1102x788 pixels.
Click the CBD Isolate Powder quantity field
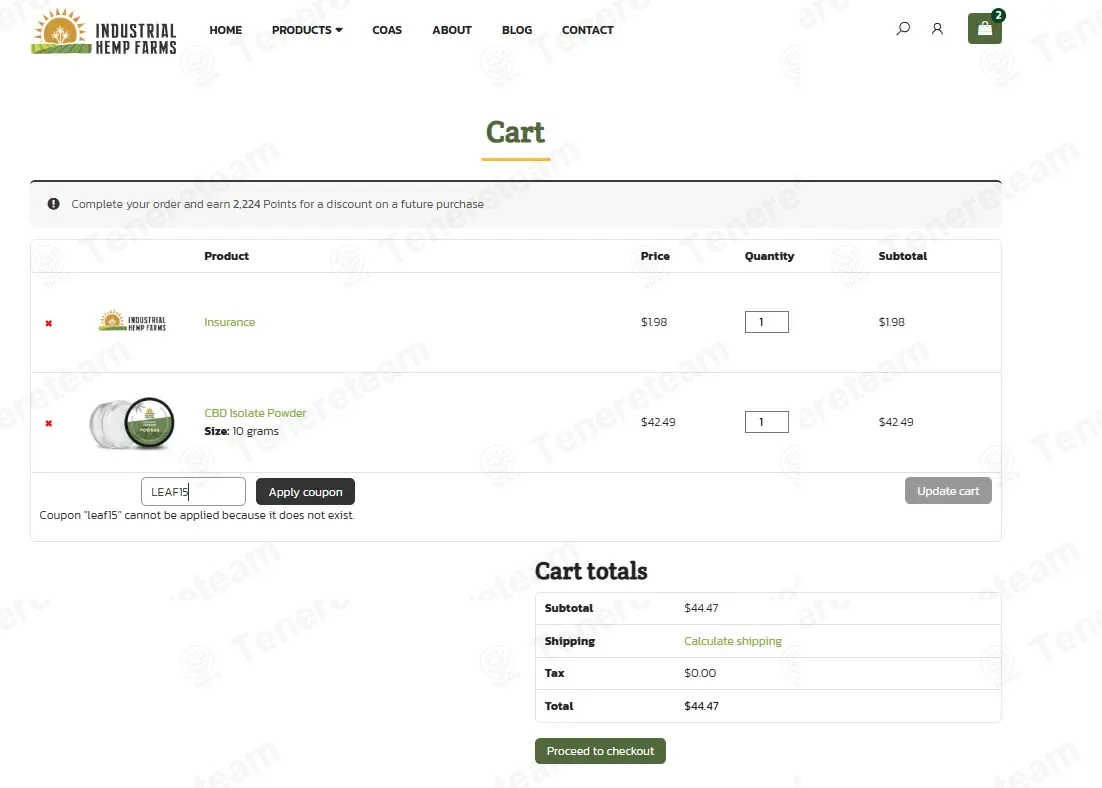pyautogui.click(x=767, y=422)
